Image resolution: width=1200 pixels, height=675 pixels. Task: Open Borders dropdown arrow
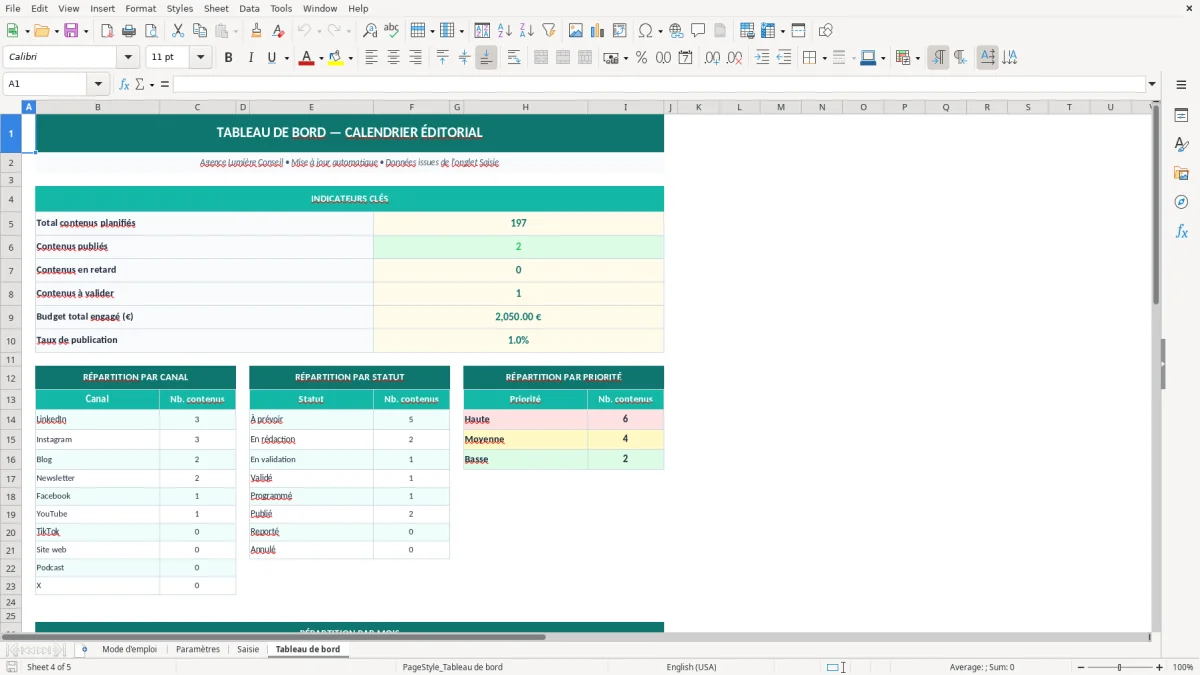824,58
